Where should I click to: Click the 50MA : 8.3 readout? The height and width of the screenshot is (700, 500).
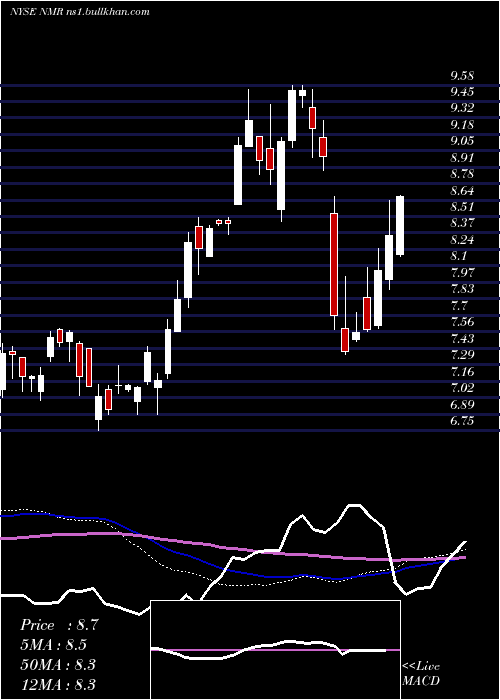tap(58, 665)
